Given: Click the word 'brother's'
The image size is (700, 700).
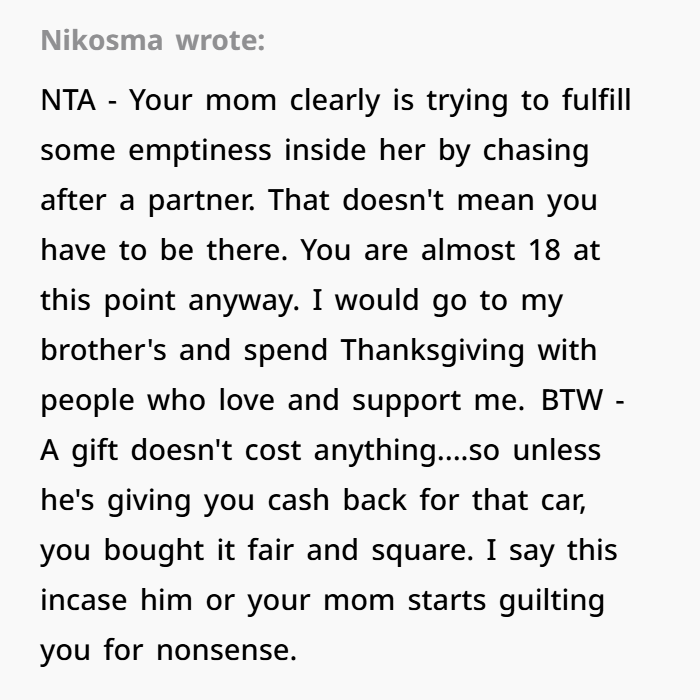Looking at the screenshot, I should click(104, 350).
